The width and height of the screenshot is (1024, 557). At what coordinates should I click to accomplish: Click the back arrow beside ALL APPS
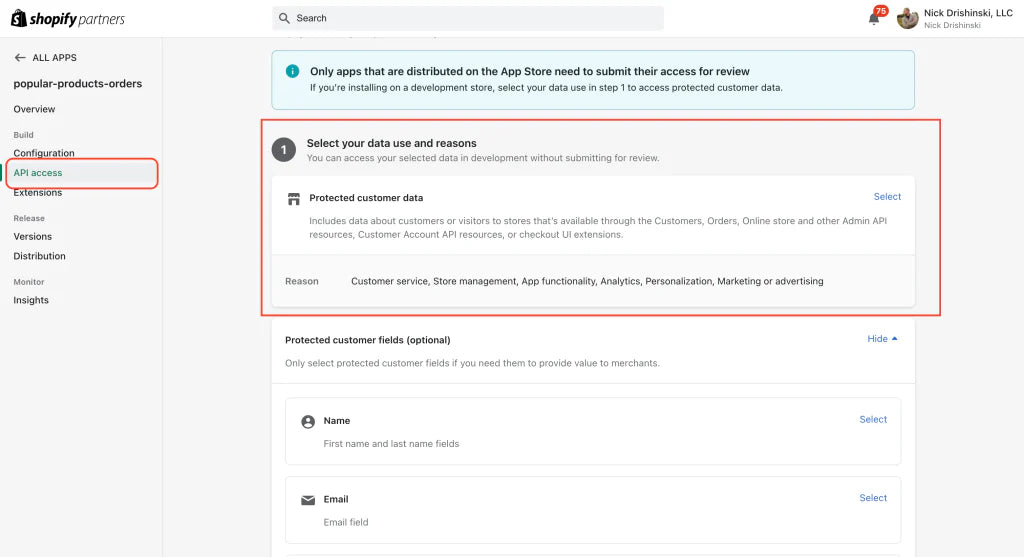(20, 58)
